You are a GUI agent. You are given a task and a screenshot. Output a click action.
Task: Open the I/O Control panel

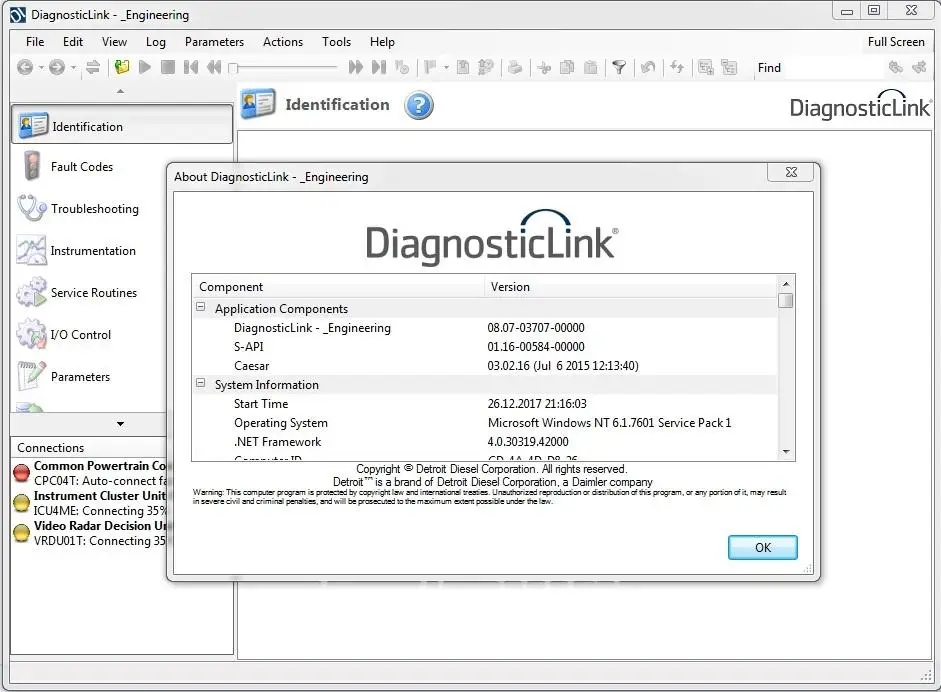click(x=80, y=335)
